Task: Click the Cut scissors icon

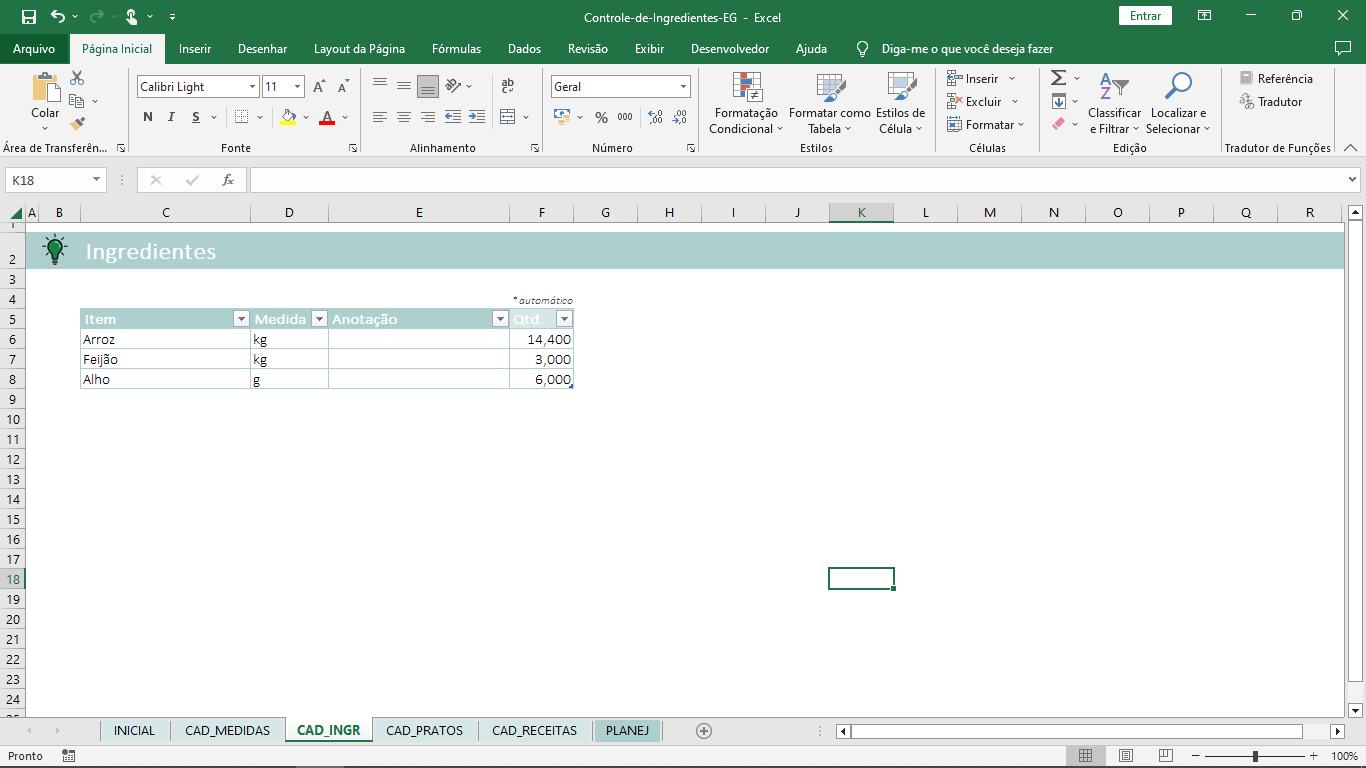Action: point(77,78)
